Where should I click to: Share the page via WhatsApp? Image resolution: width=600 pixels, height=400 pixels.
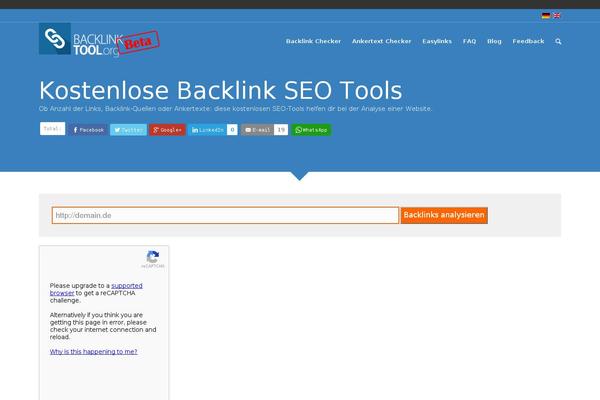pyautogui.click(x=311, y=130)
